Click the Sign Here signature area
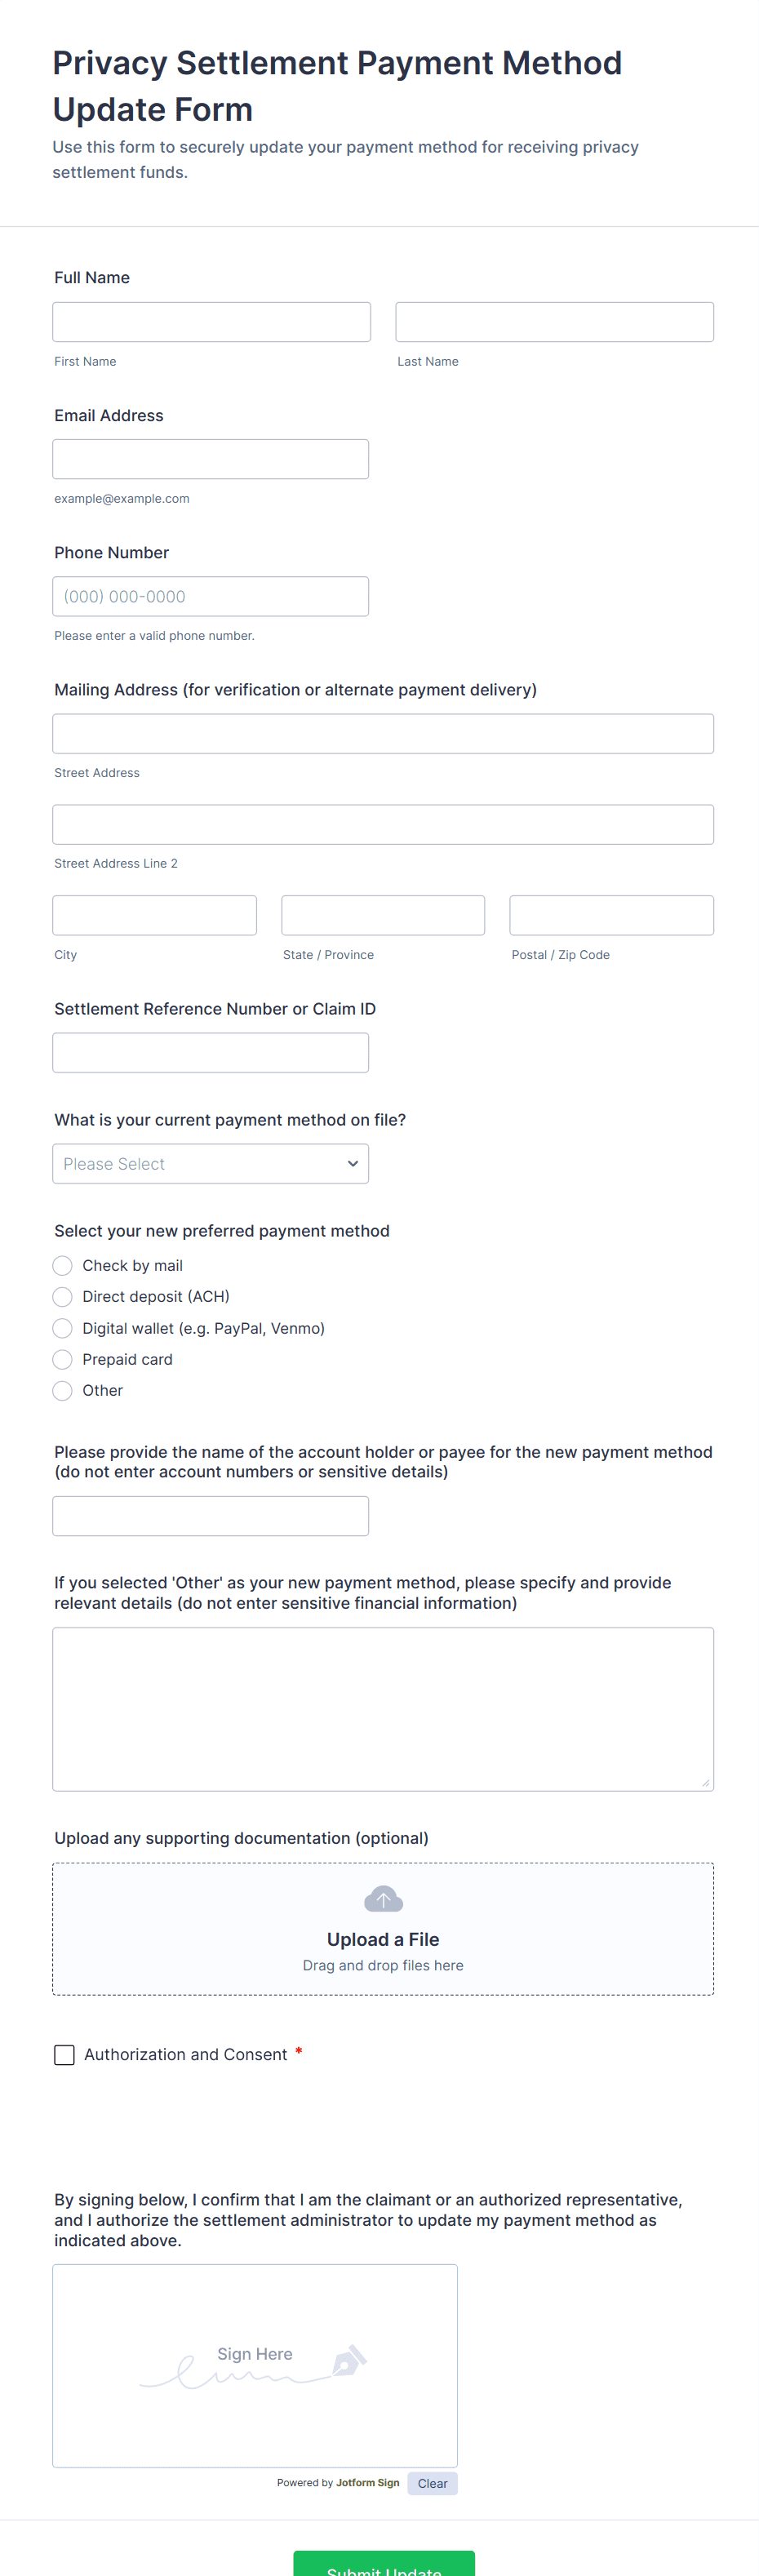This screenshot has width=759, height=2576. (x=254, y=2365)
